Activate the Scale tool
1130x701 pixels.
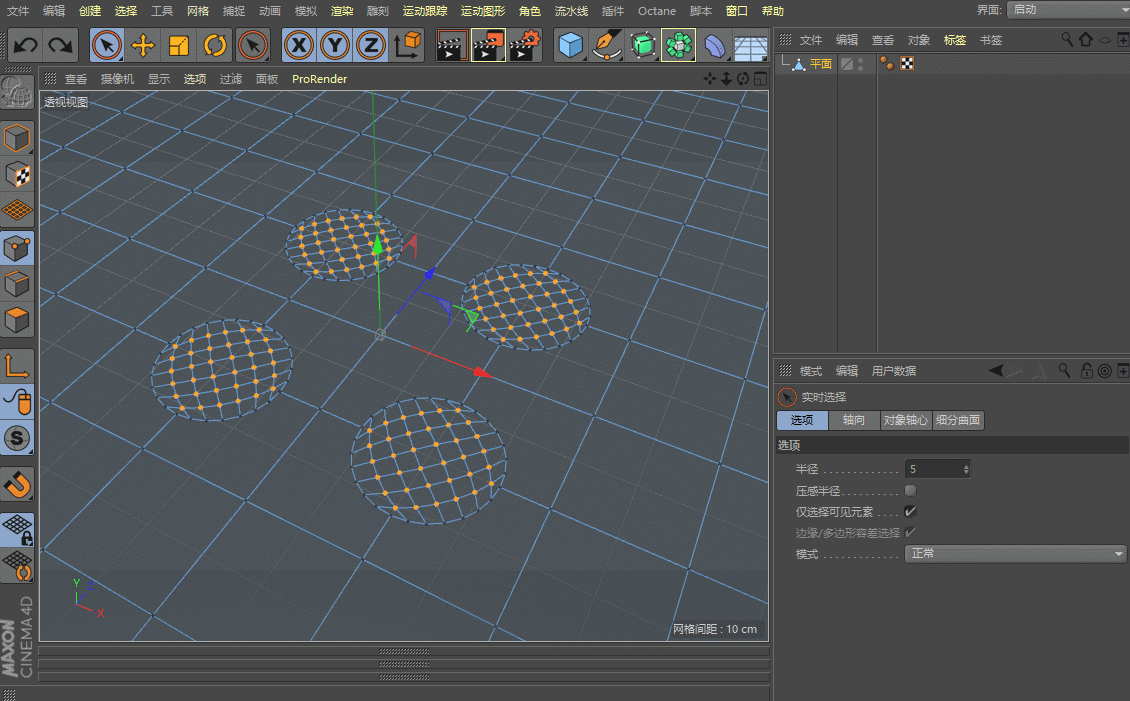[179, 45]
